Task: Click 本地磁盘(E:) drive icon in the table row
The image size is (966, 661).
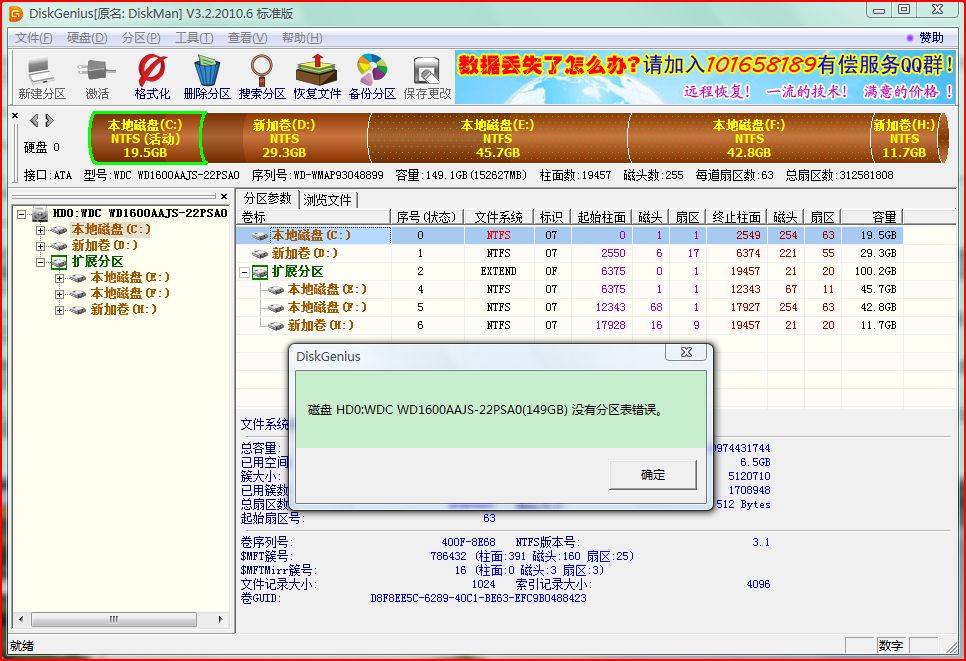Action: pos(276,290)
